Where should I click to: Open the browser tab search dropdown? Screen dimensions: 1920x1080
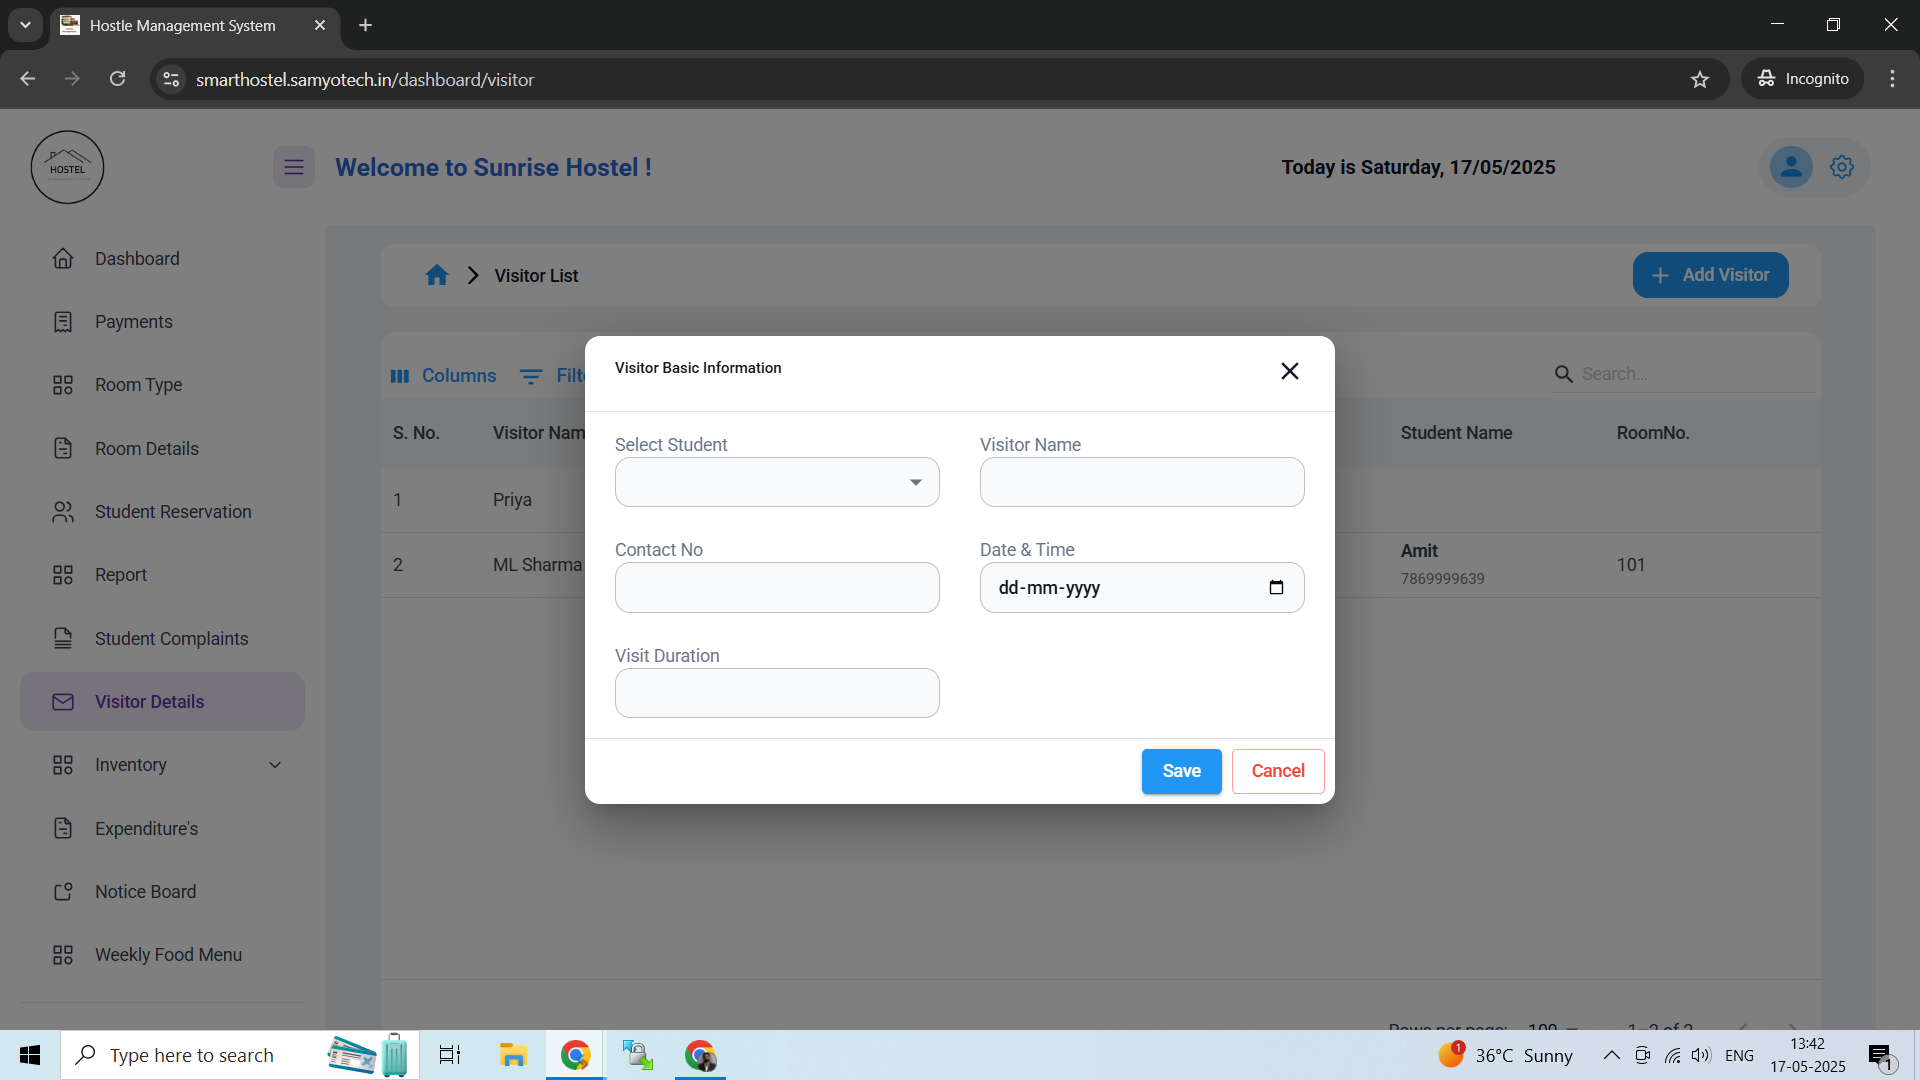pos(25,25)
